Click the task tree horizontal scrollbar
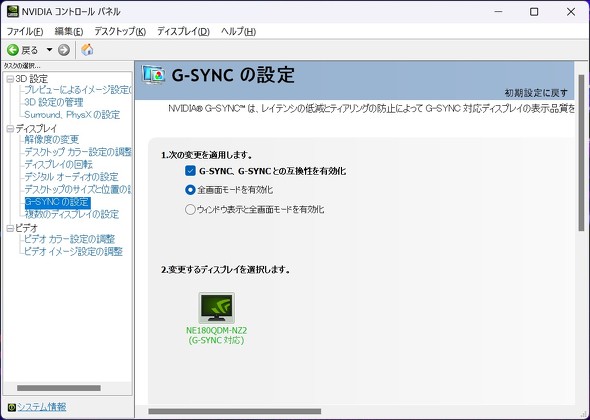 tap(59, 388)
